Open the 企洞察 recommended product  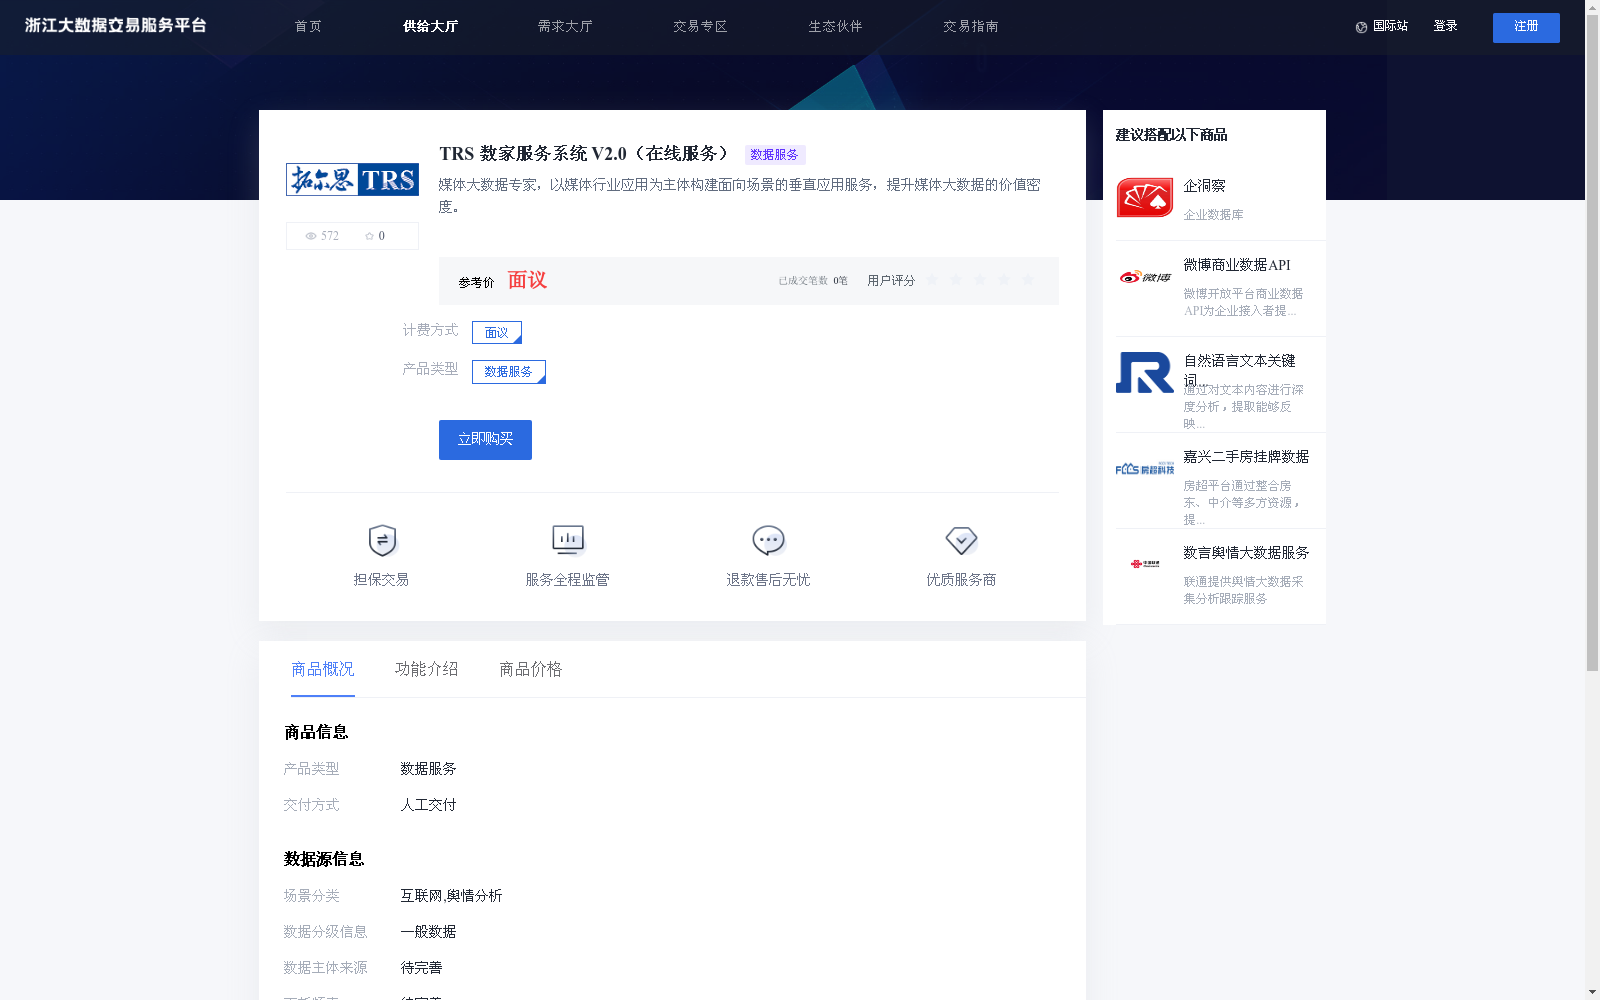click(1204, 186)
